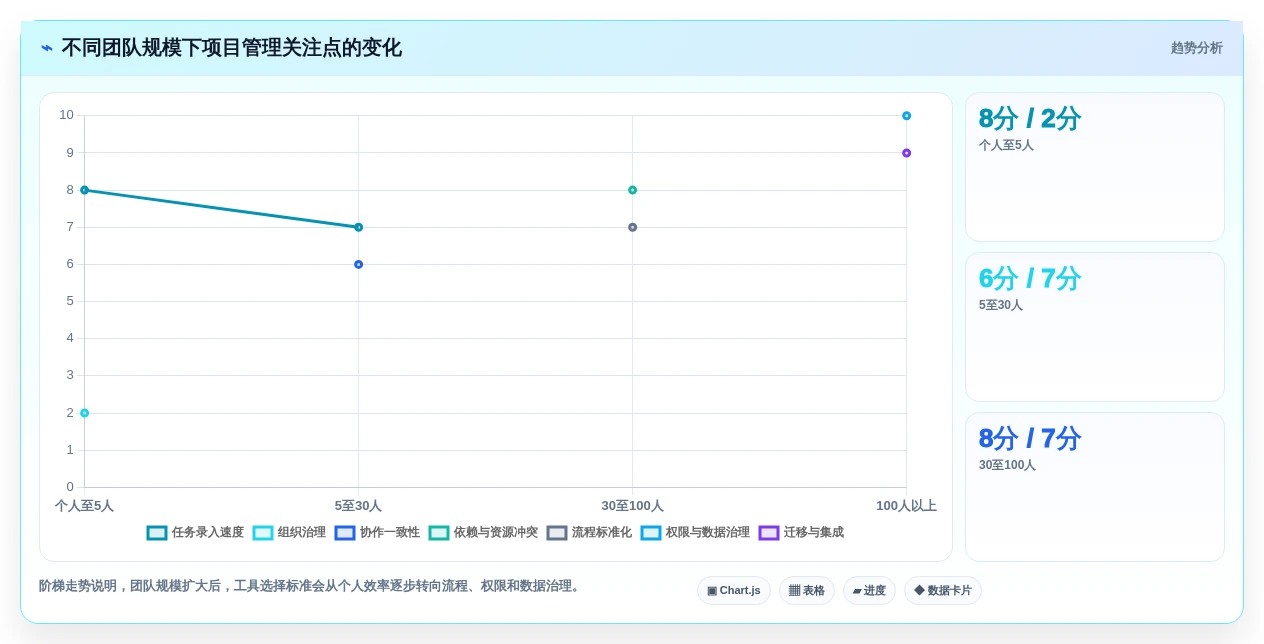
Task: Click the 30至100人 x-axis label
Action: point(632,506)
